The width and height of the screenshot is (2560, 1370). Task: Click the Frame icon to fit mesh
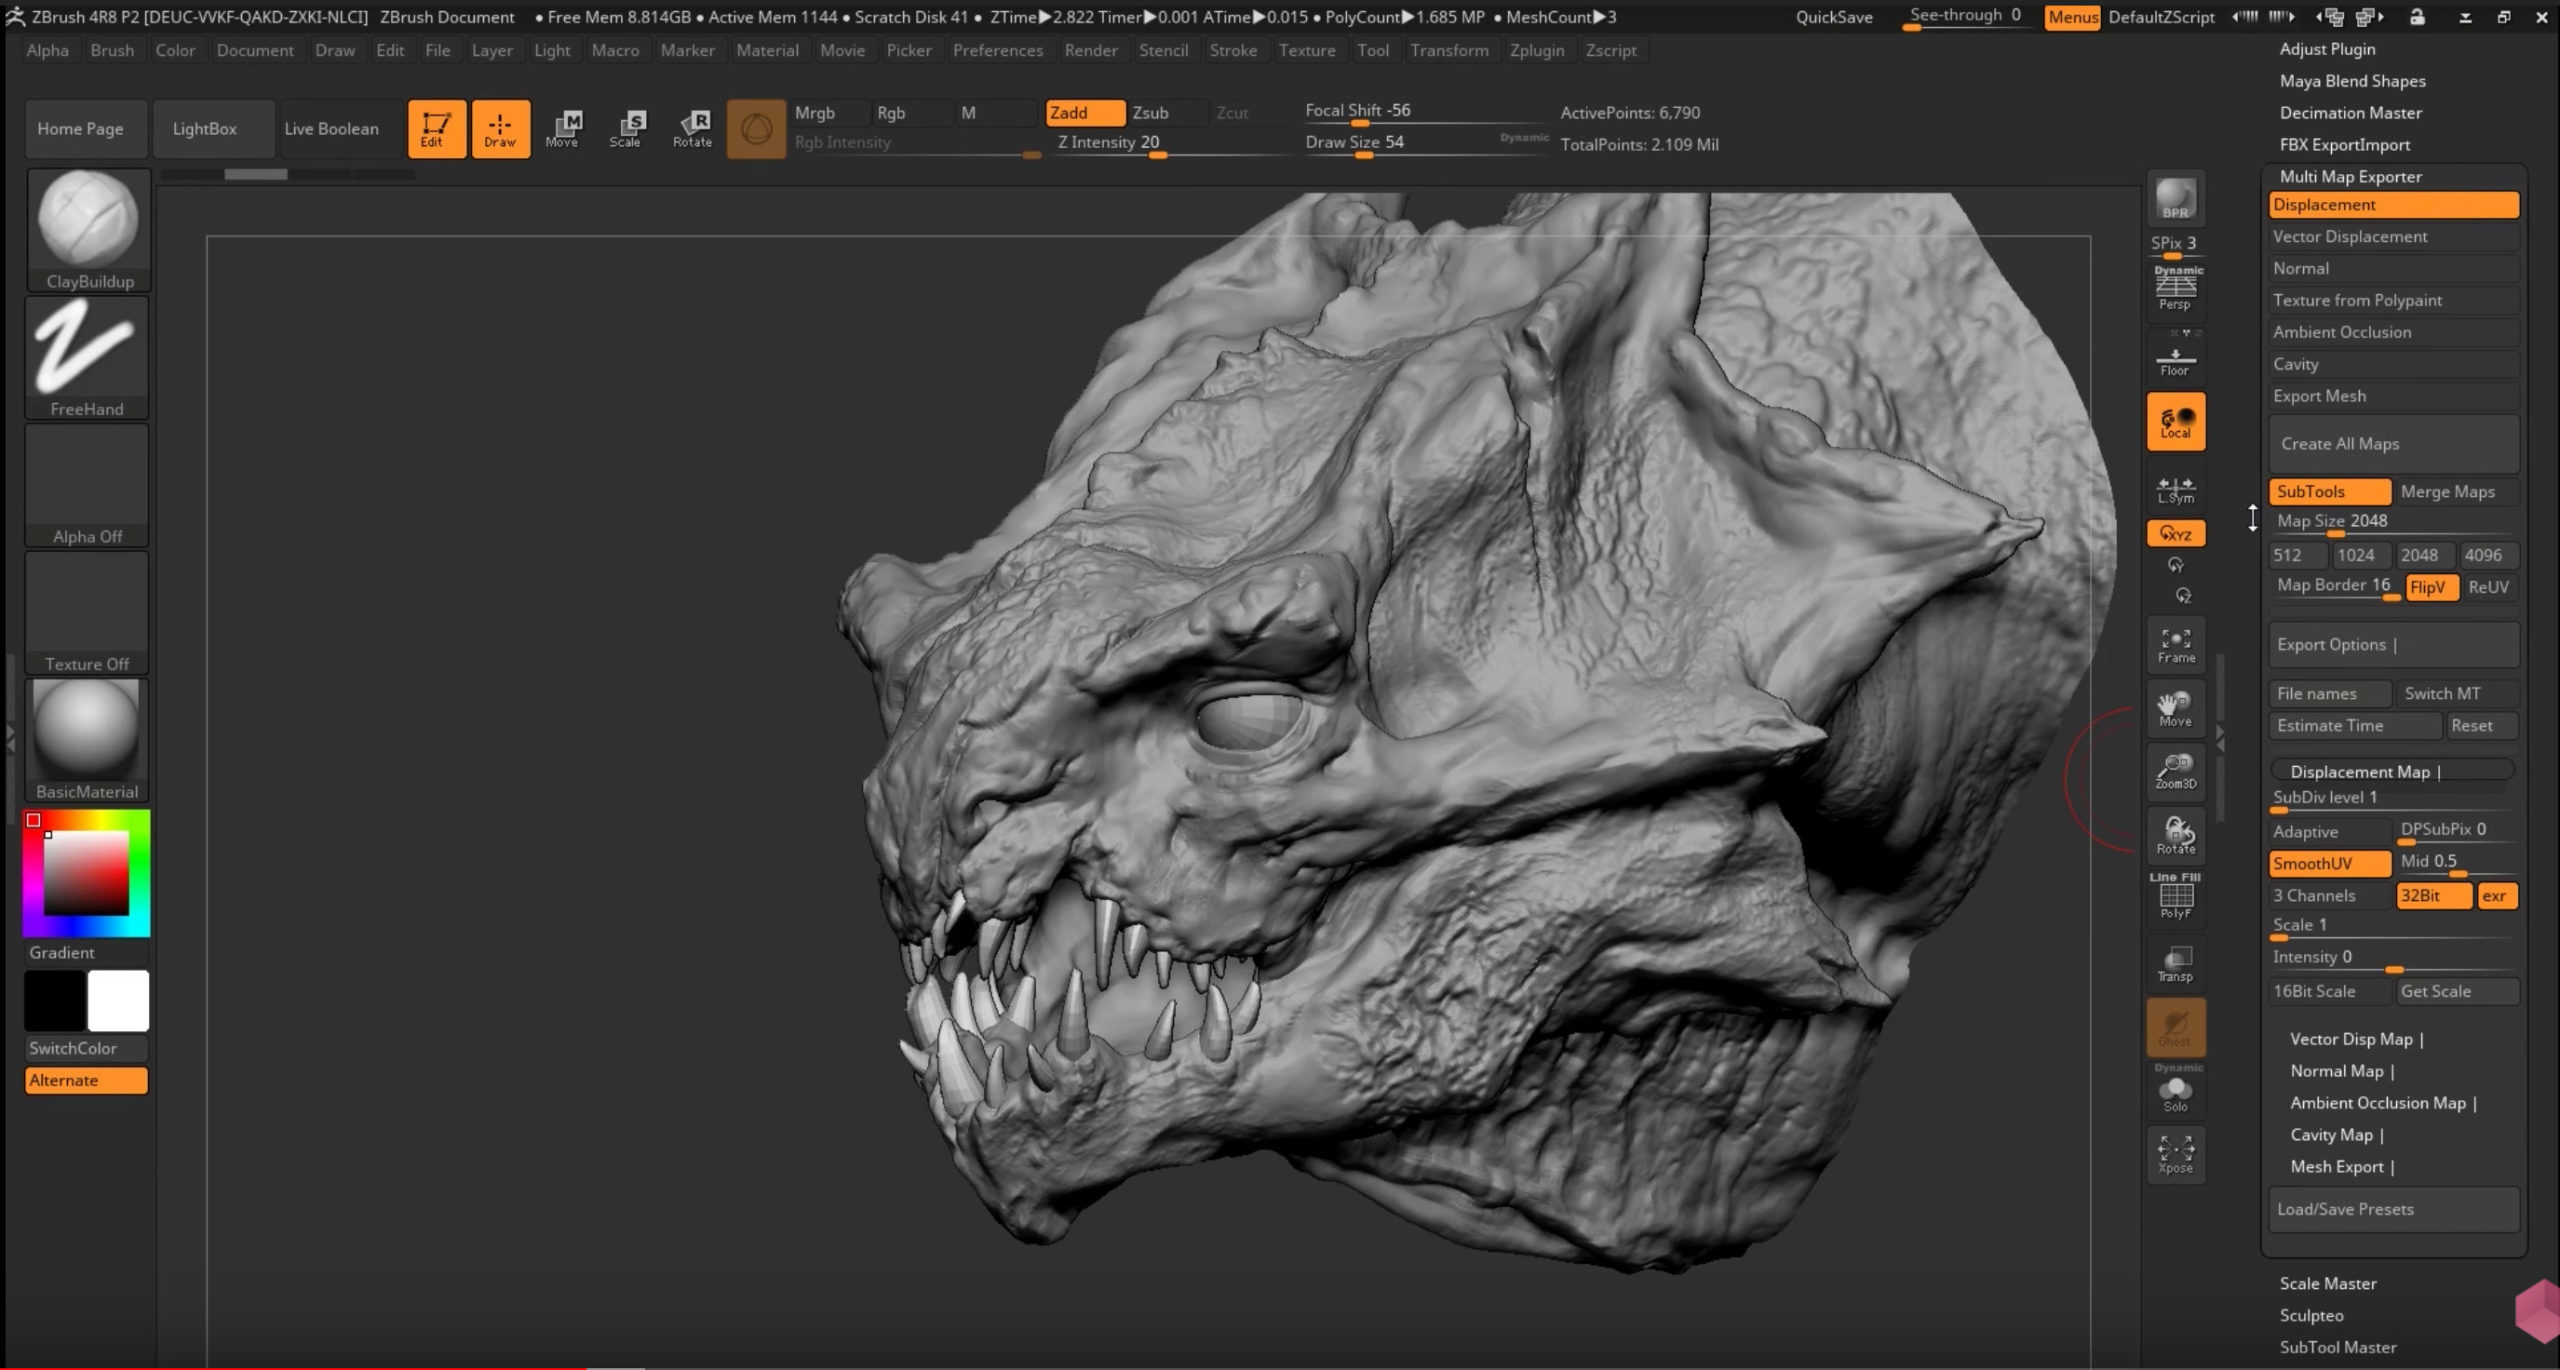(2175, 643)
